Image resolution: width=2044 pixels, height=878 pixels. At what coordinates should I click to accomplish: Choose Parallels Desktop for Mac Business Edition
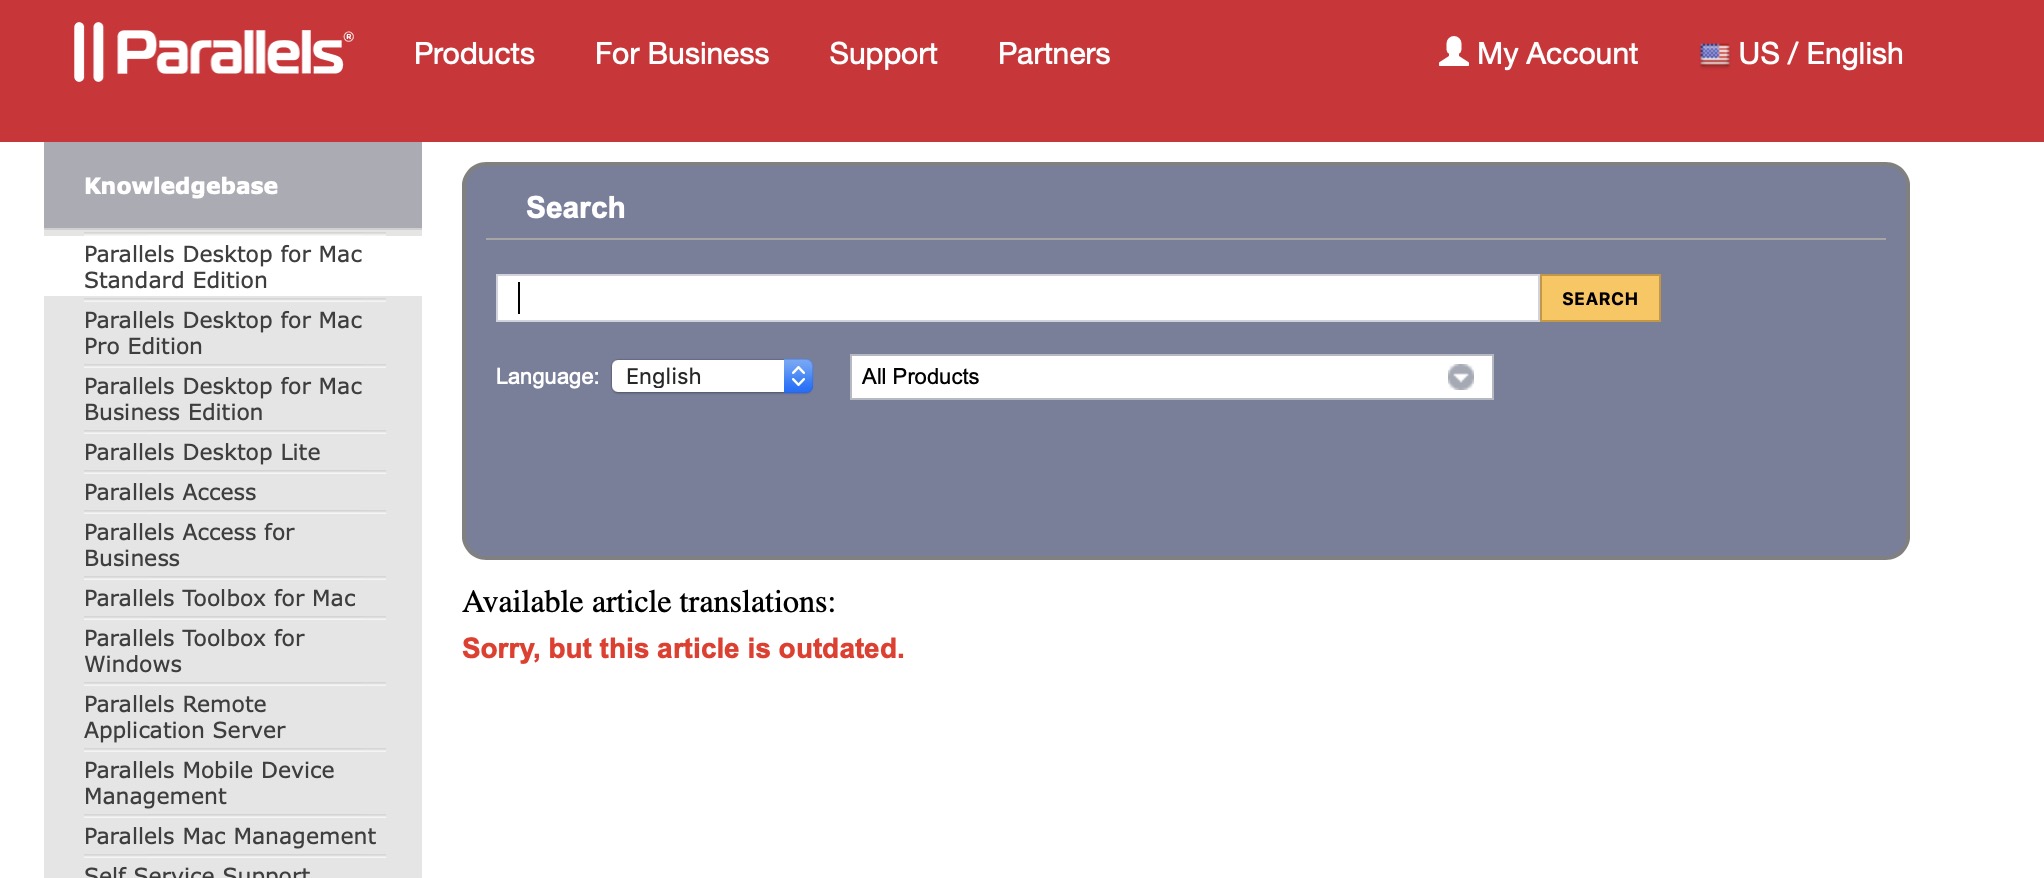pyautogui.click(x=223, y=399)
